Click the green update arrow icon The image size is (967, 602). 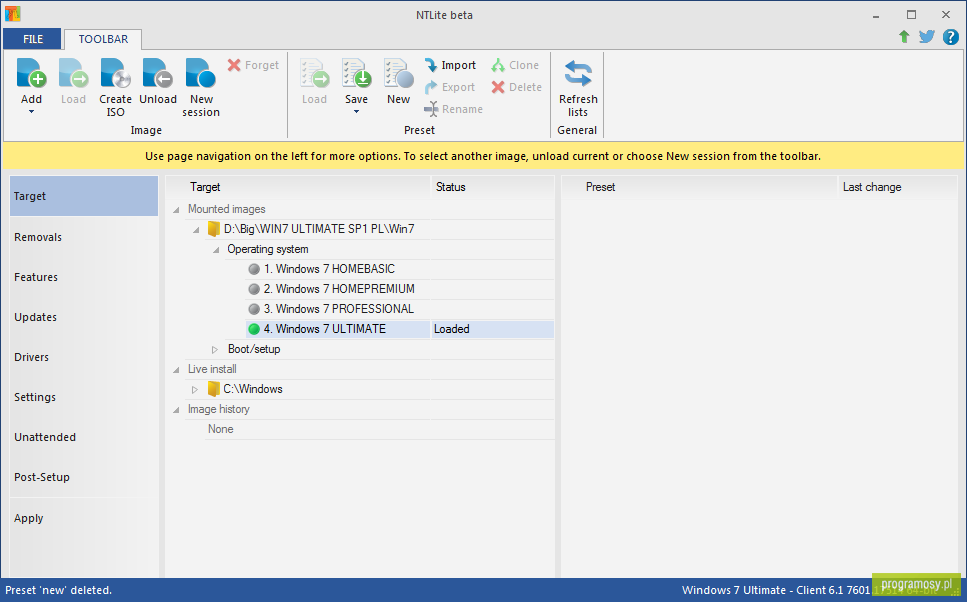click(904, 36)
